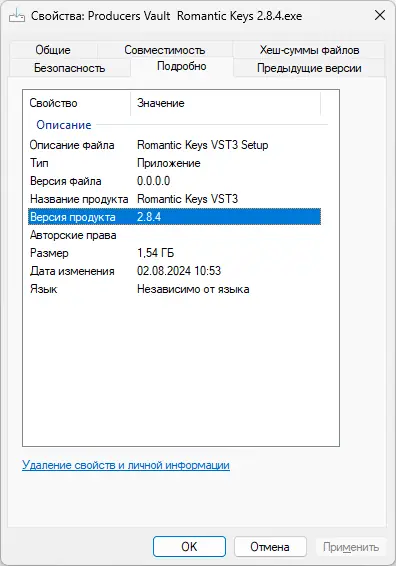Viewport: 396px width, 566px height.
Task: Click the product version value 2.8.4
Action: pos(149,217)
